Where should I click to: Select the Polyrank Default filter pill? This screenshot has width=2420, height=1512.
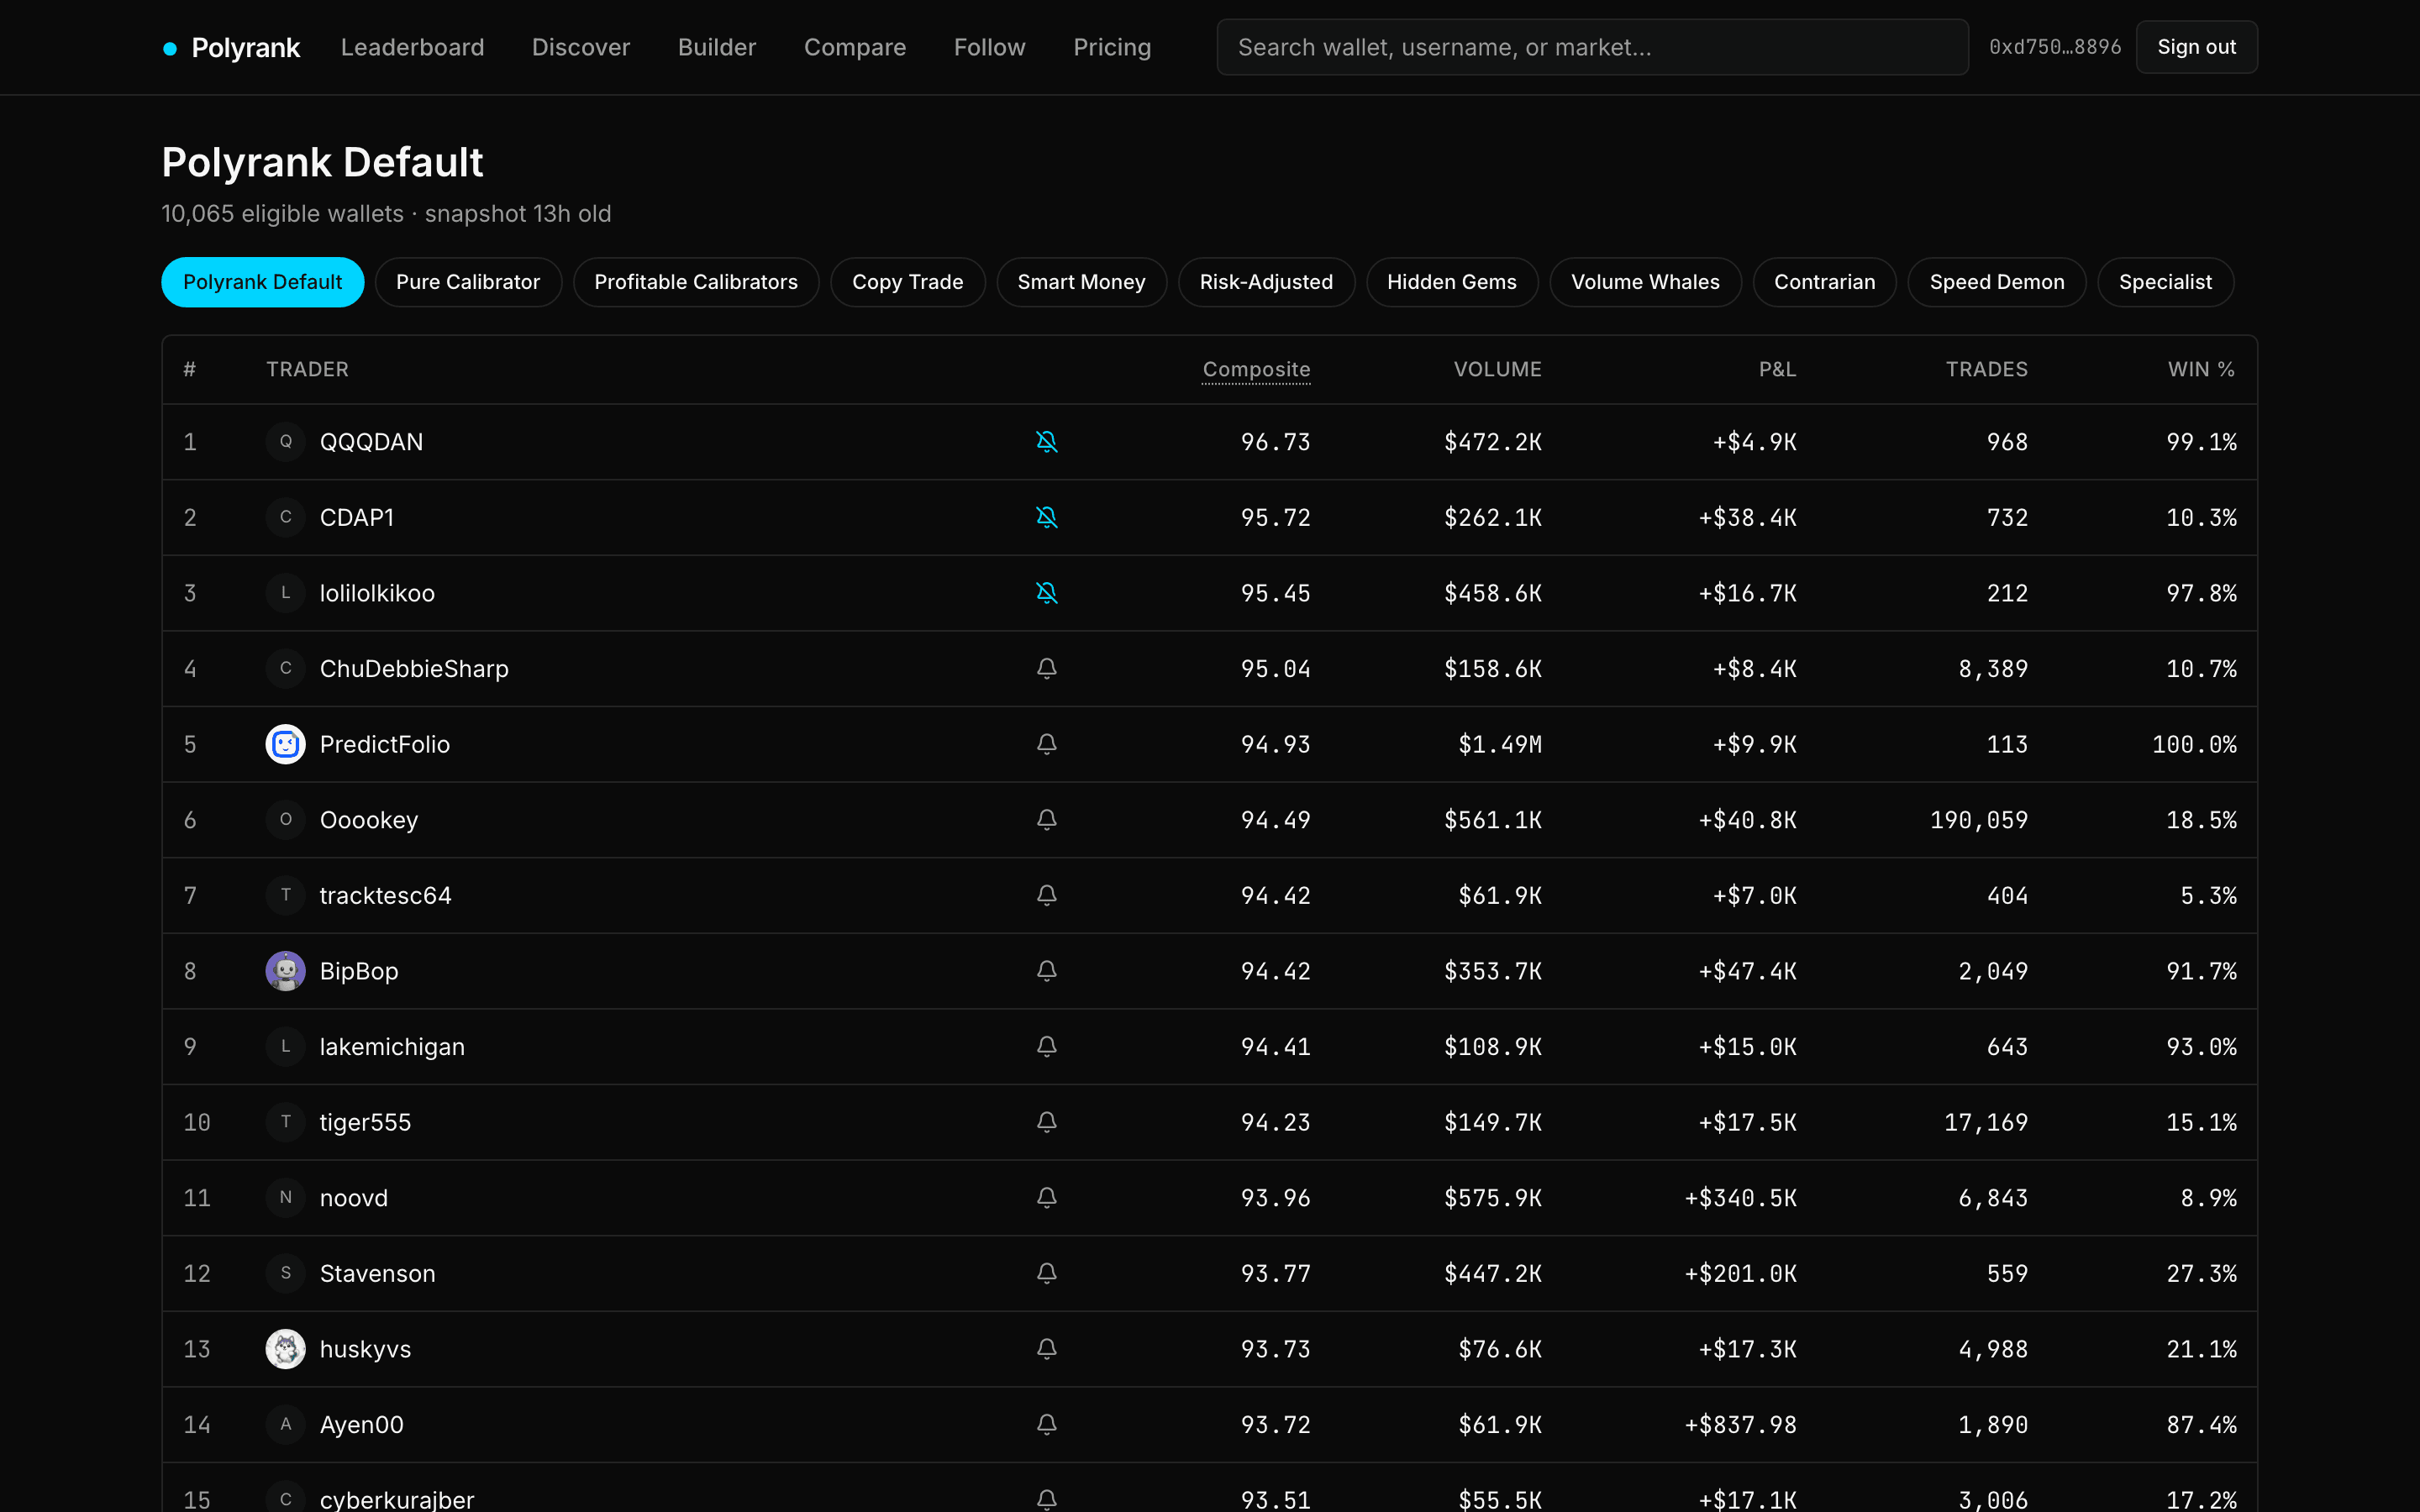(x=262, y=282)
